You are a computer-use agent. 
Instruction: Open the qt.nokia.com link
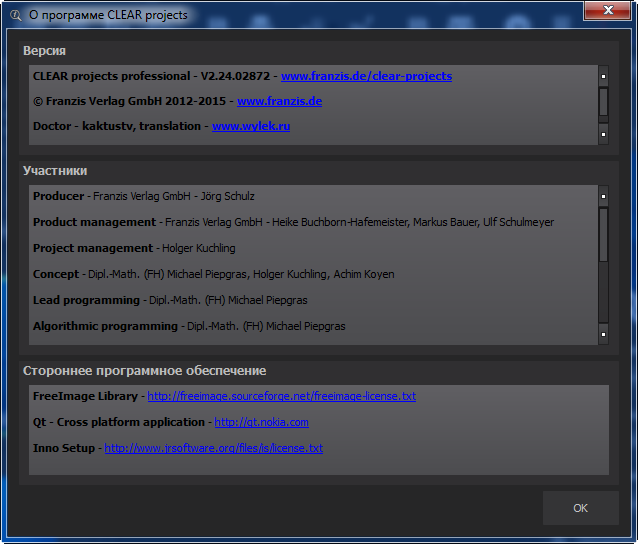click(x=261, y=422)
